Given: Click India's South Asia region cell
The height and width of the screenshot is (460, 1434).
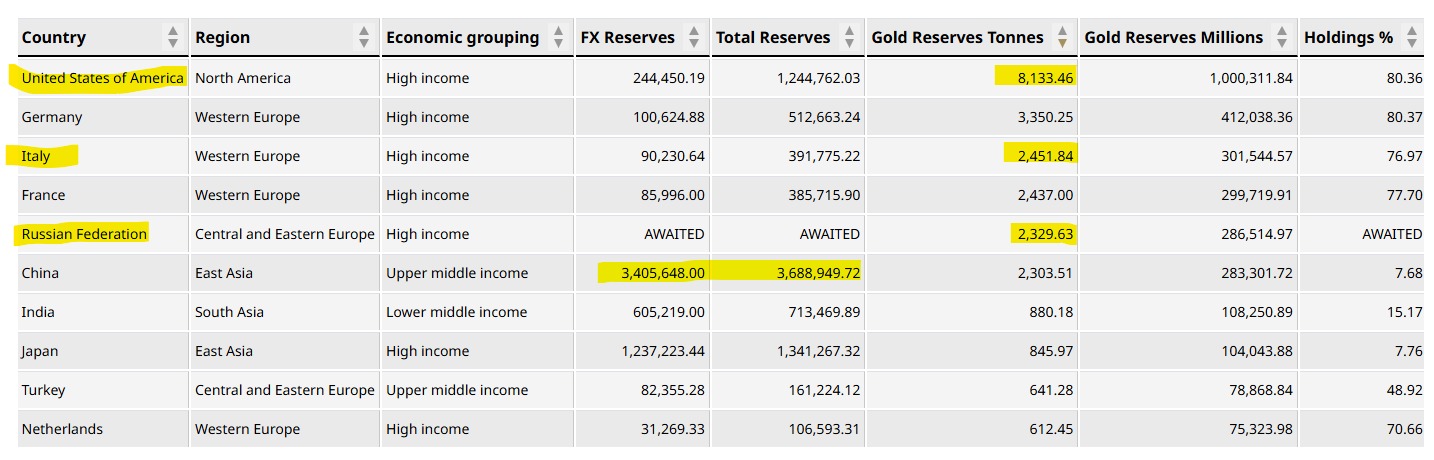Looking at the screenshot, I should pyautogui.click(x=229, y=312).
